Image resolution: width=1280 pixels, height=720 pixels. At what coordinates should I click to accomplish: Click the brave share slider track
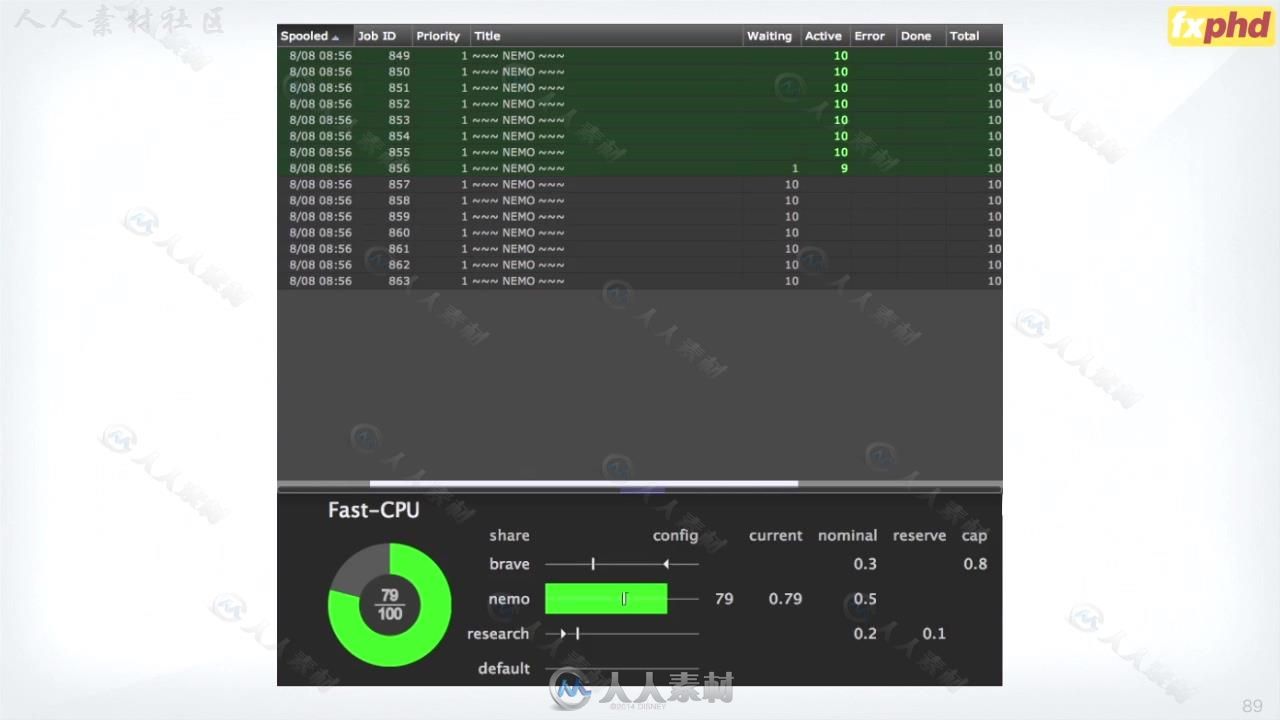click(622, 564)
